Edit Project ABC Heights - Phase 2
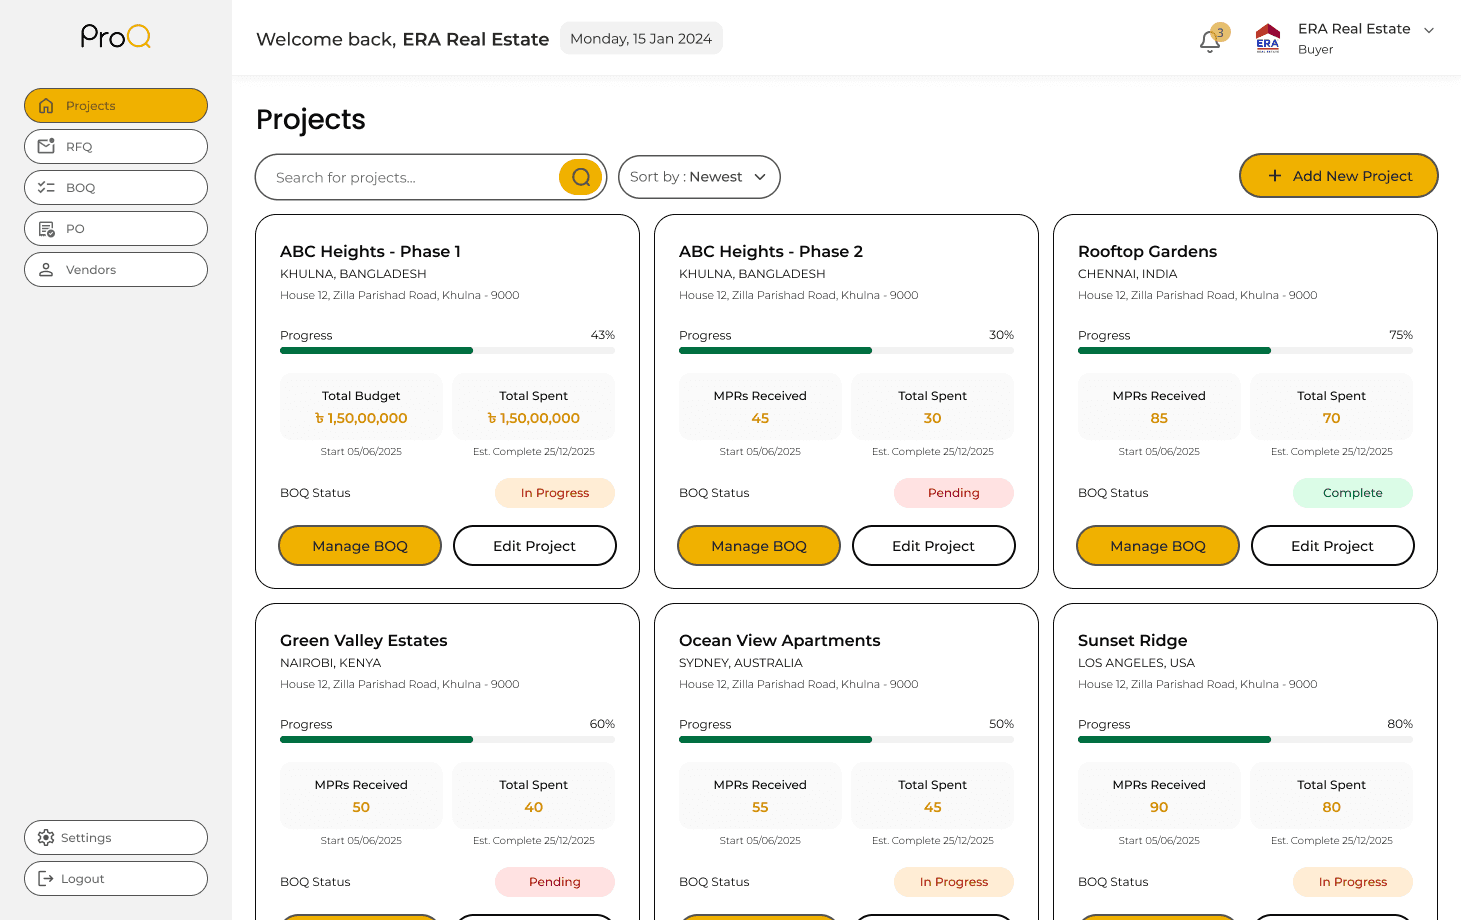Viewport: 1461px width, 920px height. pos(934,546)
